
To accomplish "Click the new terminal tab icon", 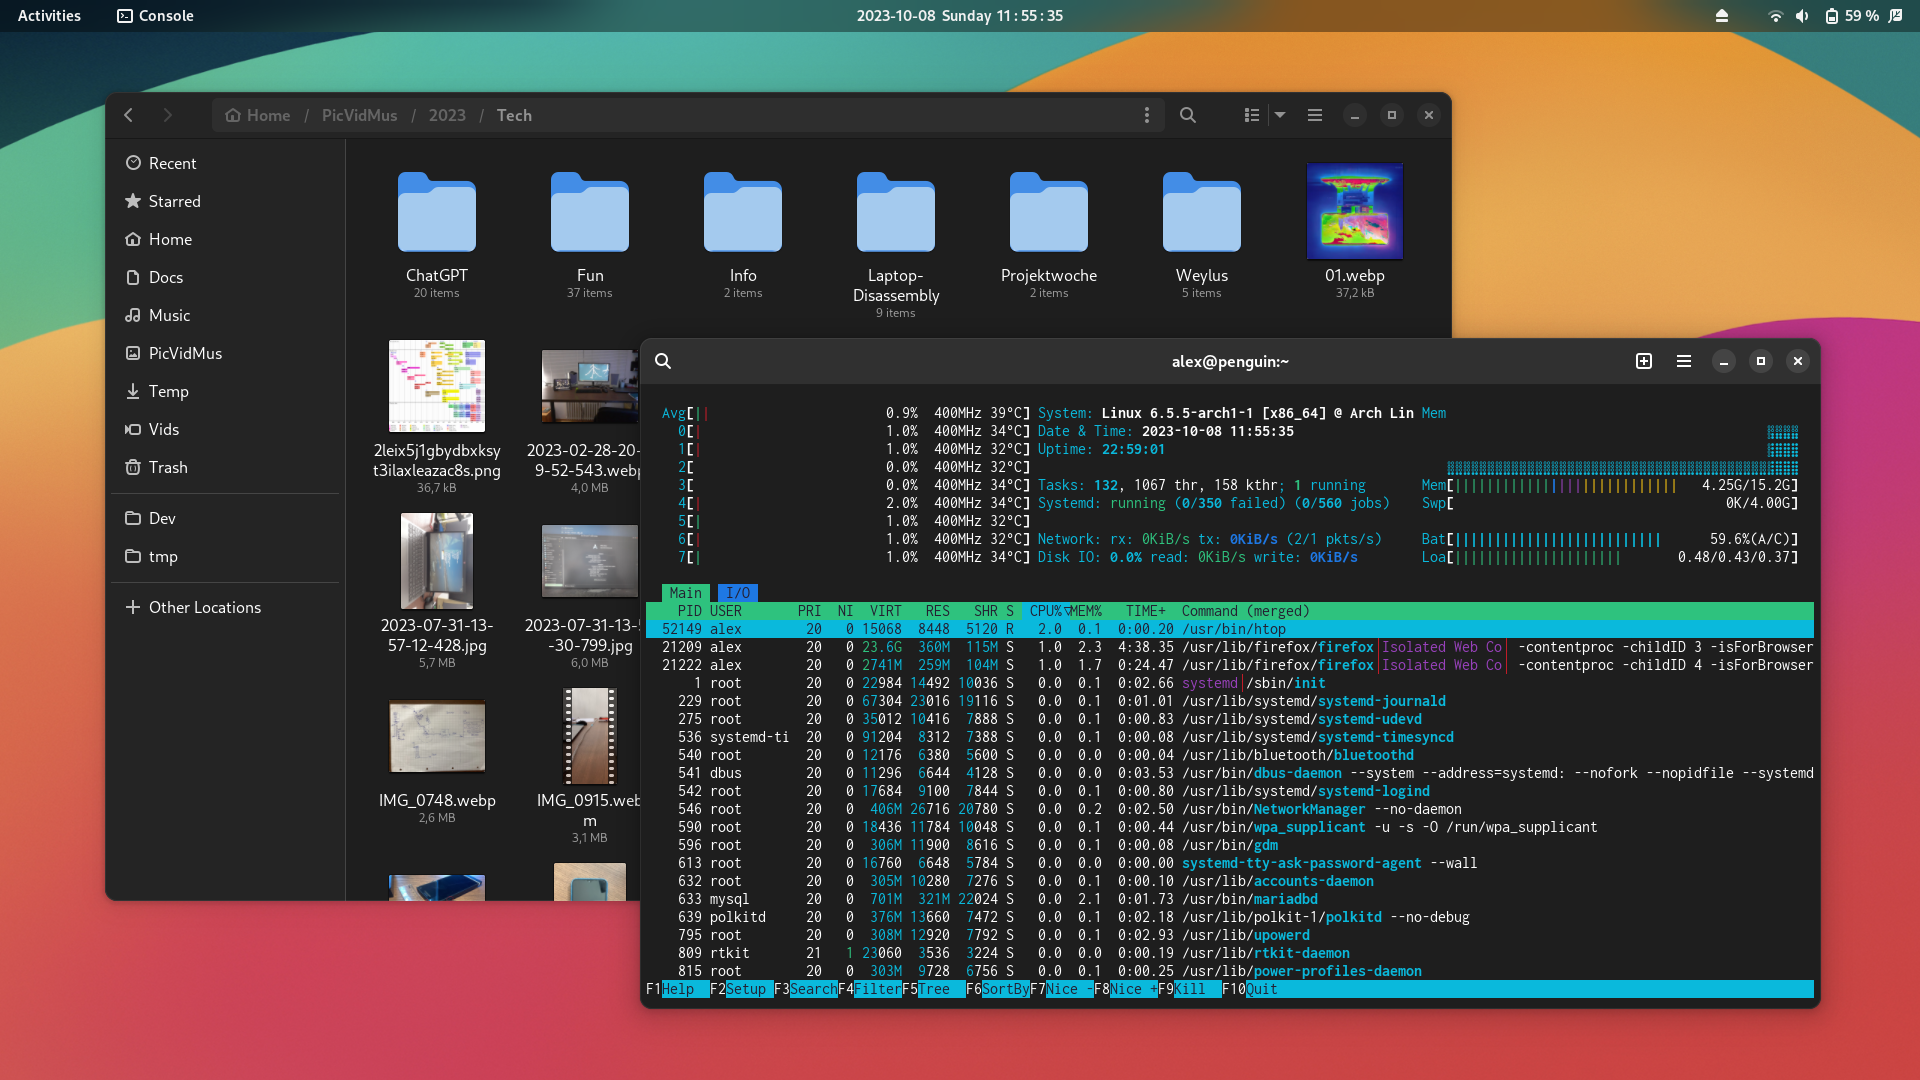I will click(x=1644, y=360).
